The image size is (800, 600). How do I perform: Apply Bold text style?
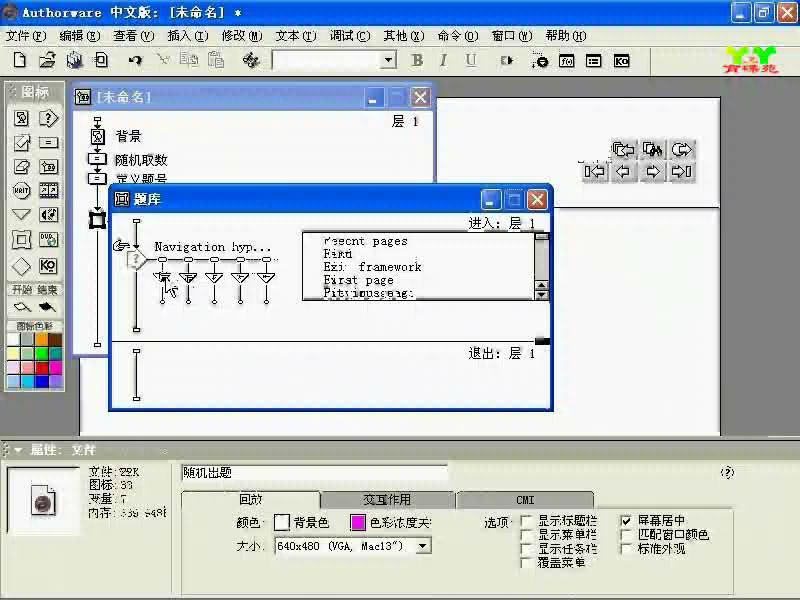click(417, 60)
